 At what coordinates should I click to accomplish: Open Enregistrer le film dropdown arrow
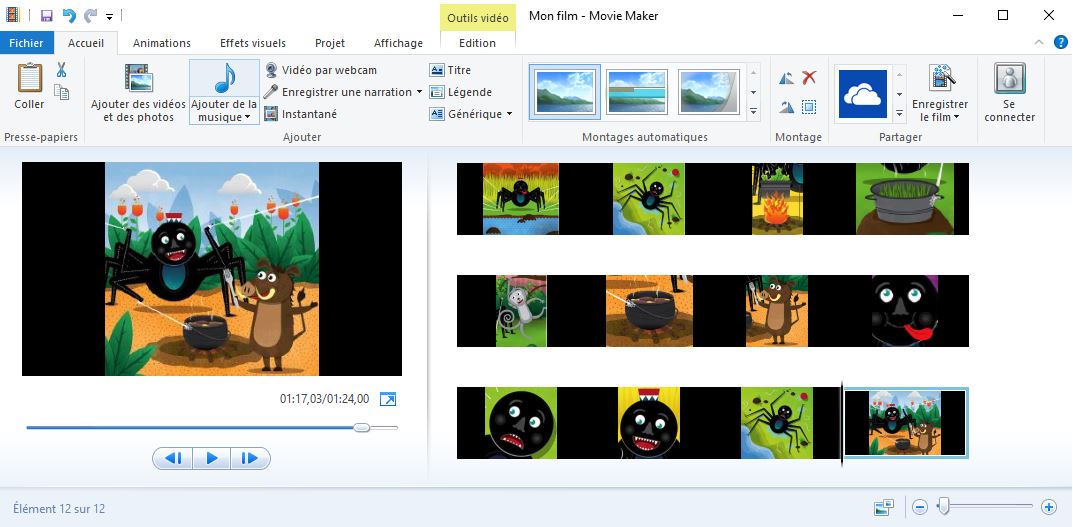coord(957,117)
